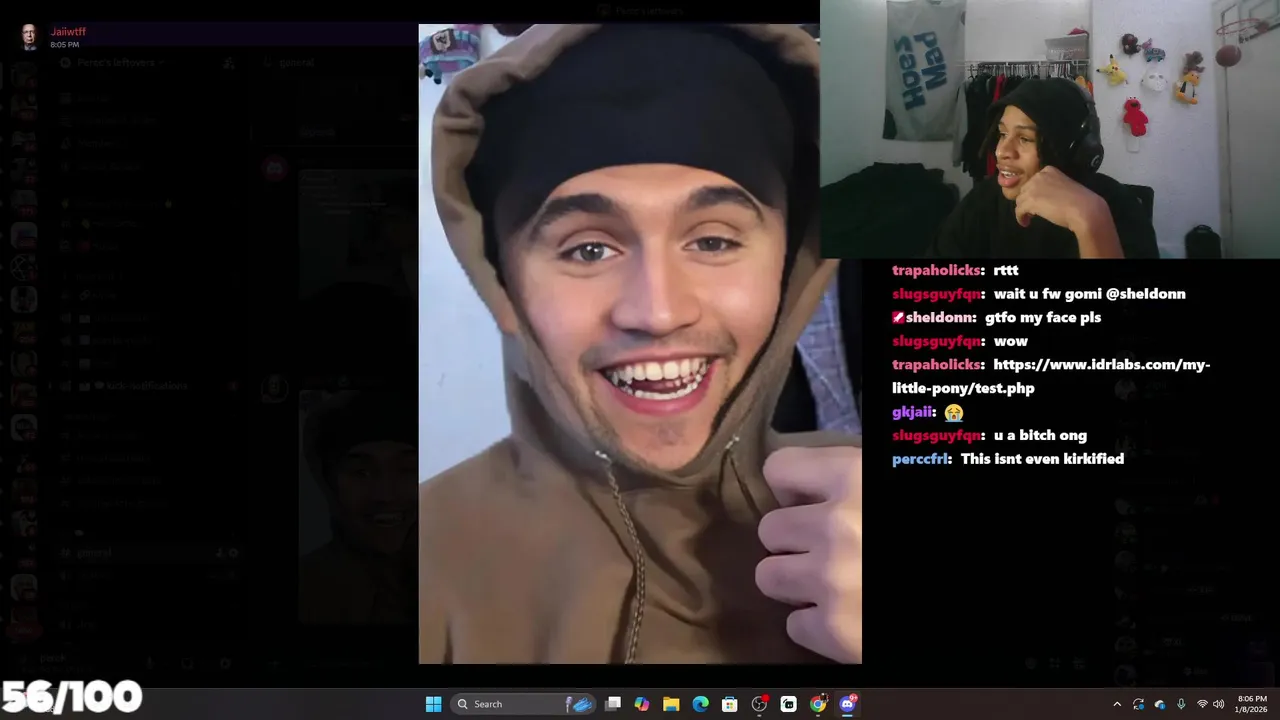Click the gkjaii username in chat
1280x720 pixels.
(x=914, y=412)
